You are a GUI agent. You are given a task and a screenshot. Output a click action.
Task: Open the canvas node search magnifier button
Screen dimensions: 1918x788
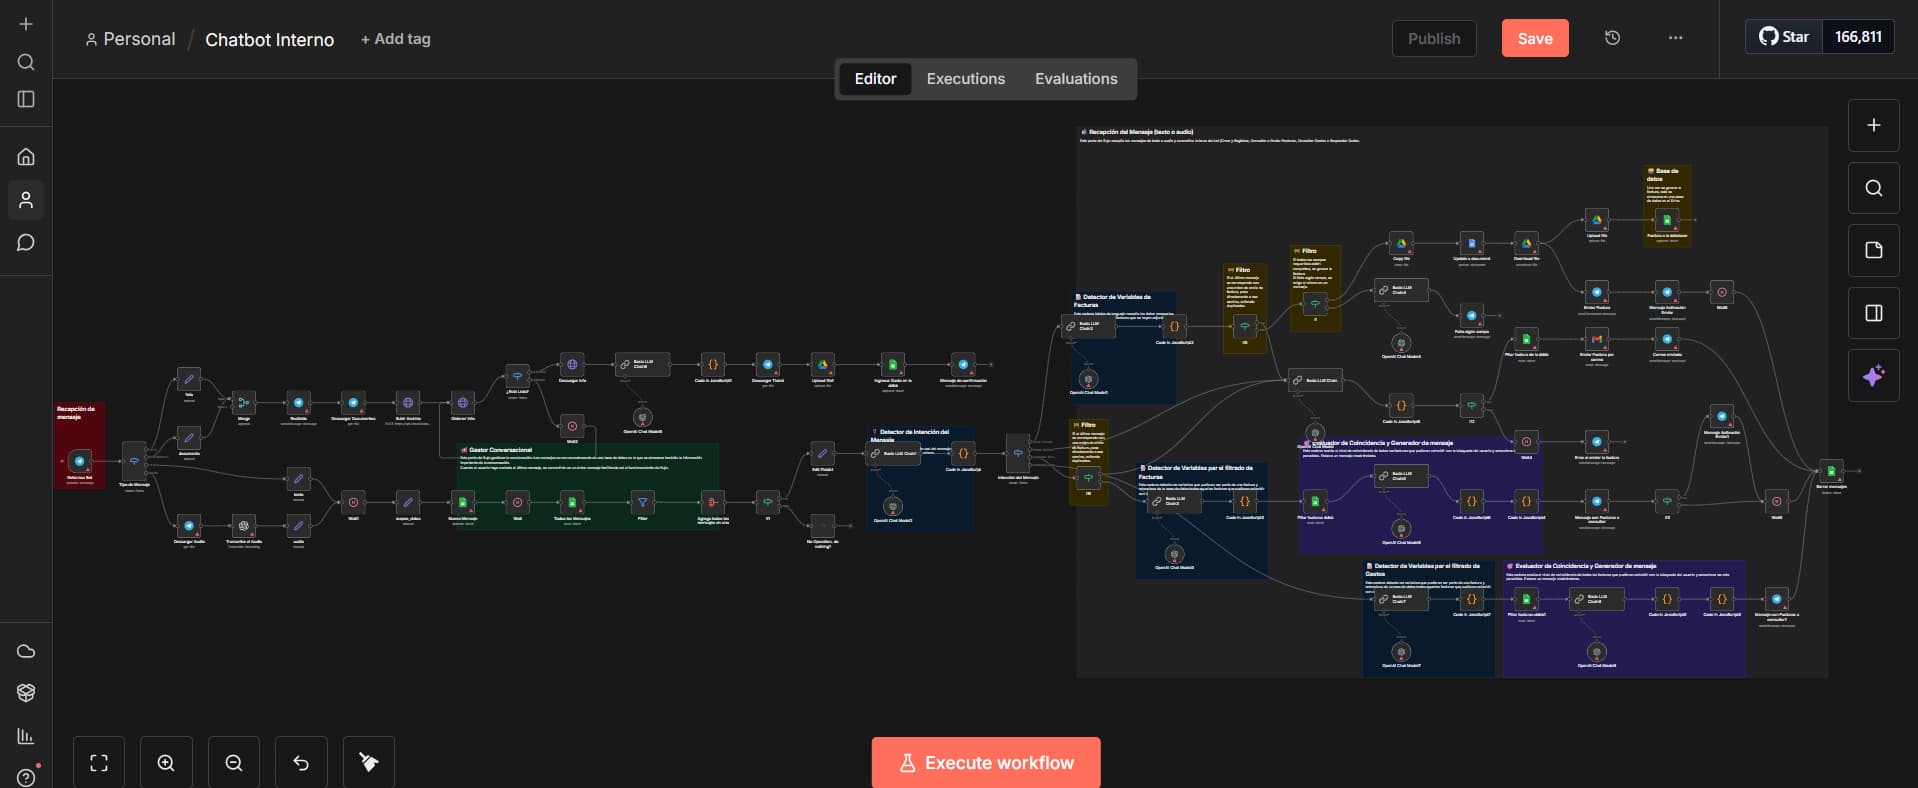click(x=1874, y=188)
